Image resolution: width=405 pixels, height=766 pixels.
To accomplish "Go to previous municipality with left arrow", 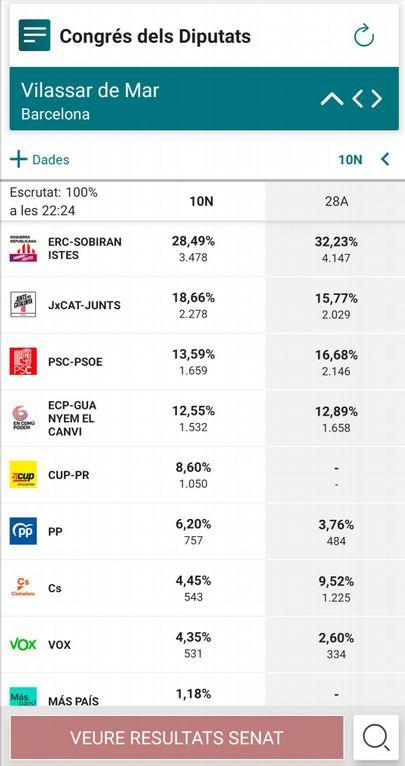I will (x=358, y=99).
